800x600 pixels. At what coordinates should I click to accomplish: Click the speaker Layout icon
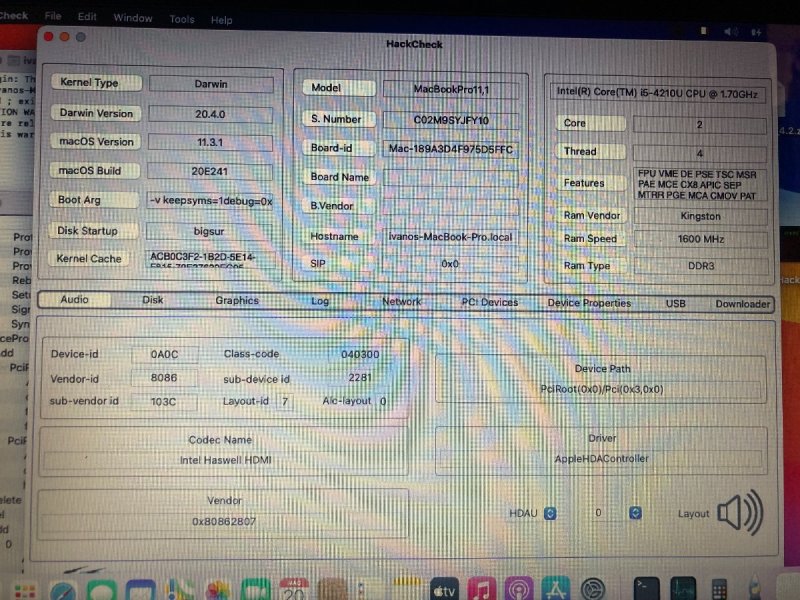[x=740, y=512]
